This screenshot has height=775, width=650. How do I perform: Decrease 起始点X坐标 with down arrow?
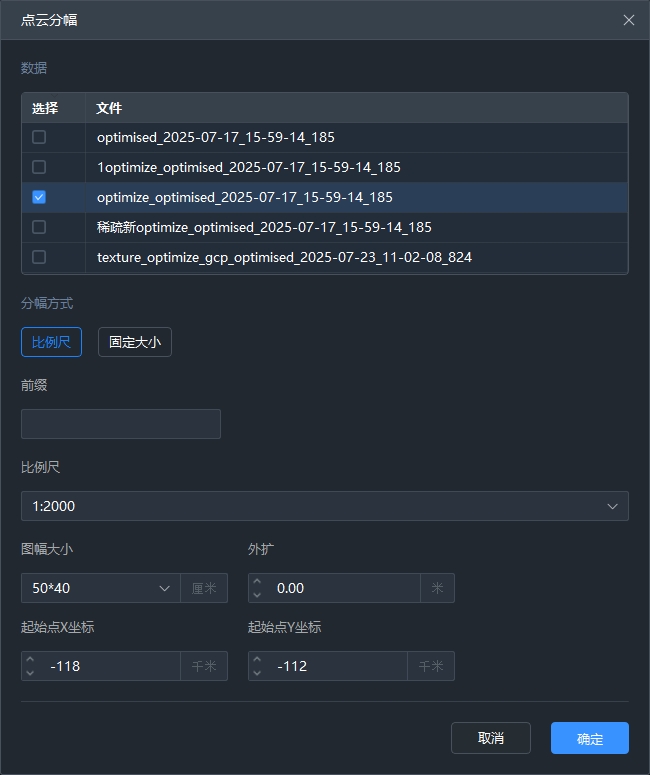[x=30, y=673]
